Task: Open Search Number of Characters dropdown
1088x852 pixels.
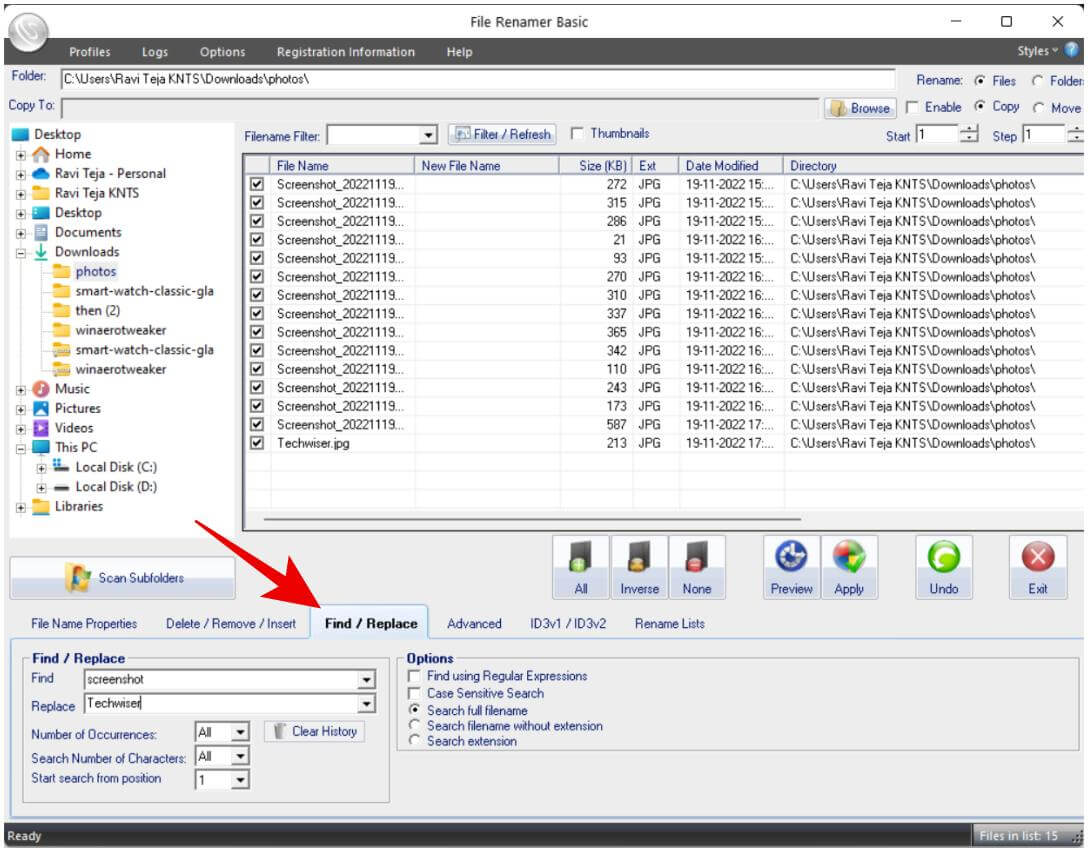Action: point(239,756)
